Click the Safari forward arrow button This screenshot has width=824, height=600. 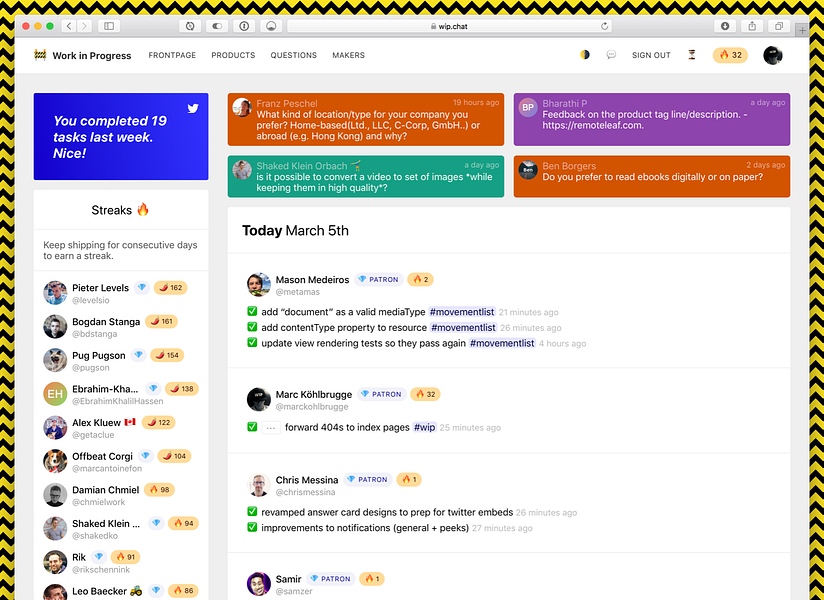point(84,26)
